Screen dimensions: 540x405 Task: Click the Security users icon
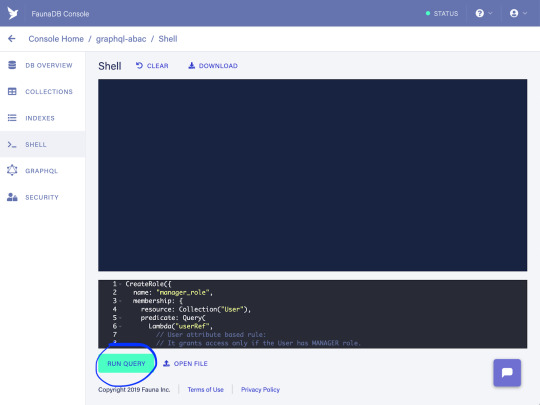click(12, 197)
